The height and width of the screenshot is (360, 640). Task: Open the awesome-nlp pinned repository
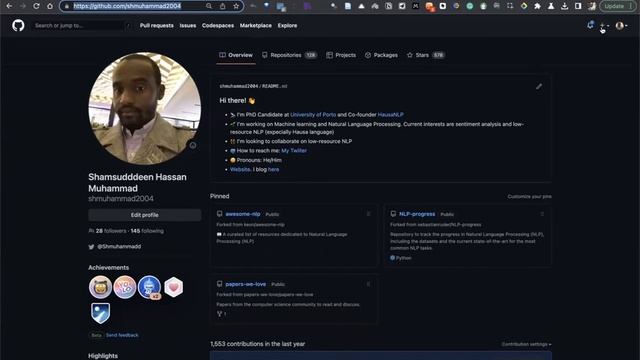coord(243,214)
